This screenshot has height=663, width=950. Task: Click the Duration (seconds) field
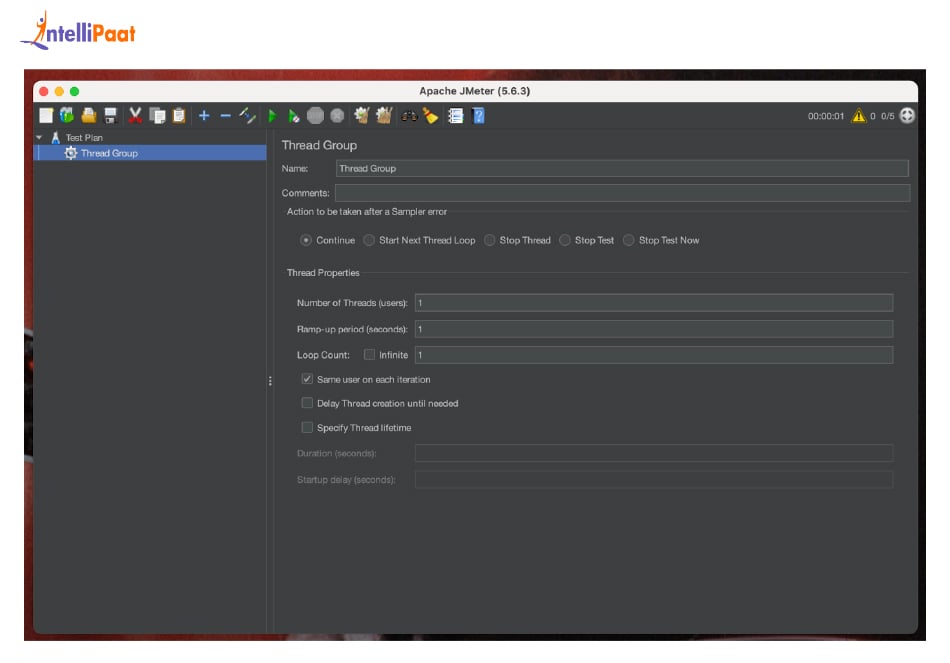(x=654, y=453)
